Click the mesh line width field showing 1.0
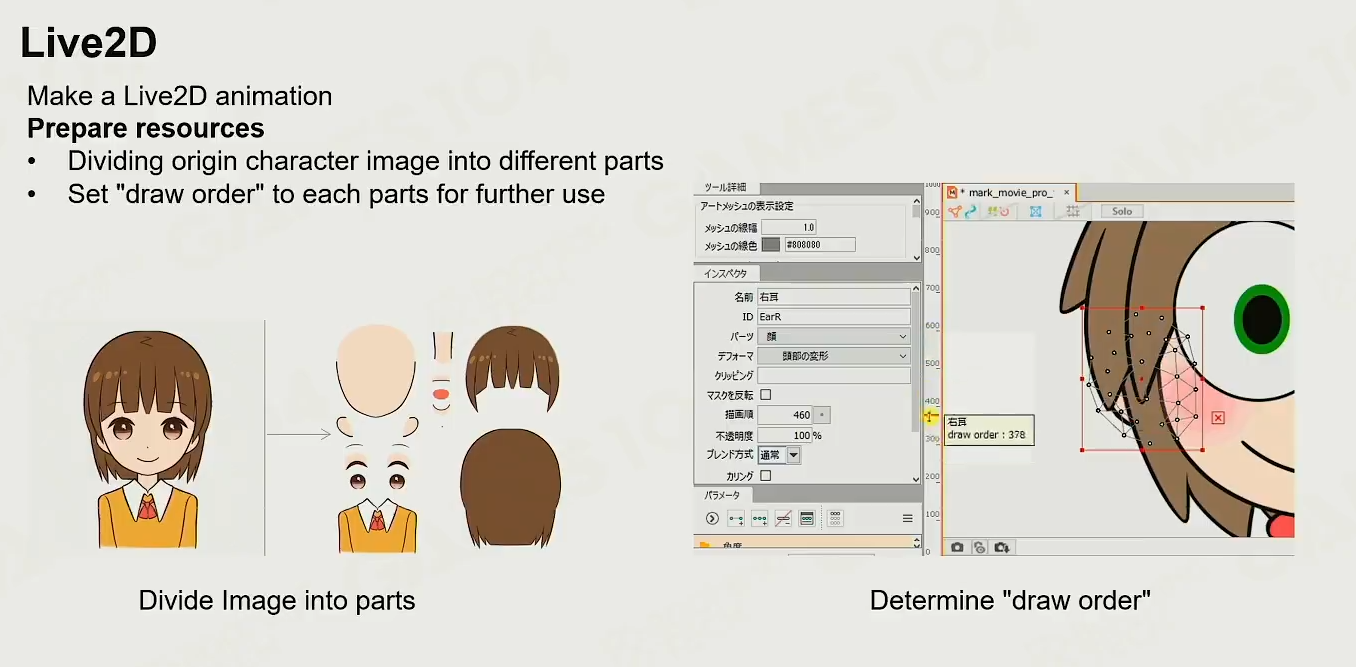Viewport: 1356px width, 667px height. 789,227
